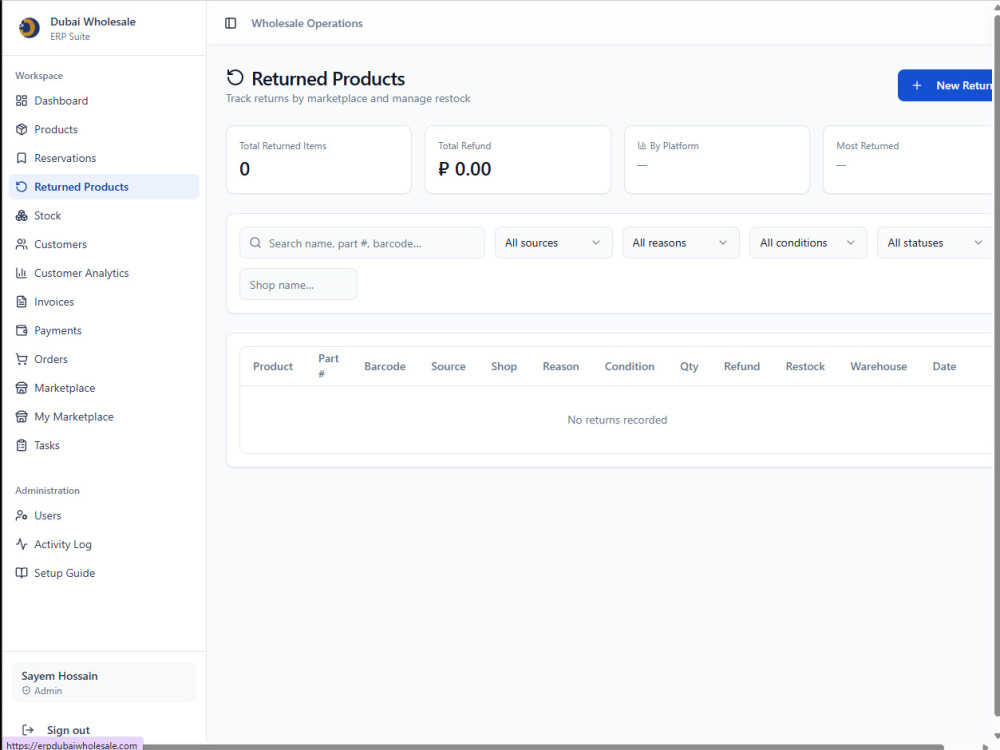The width and height of the screenshot is (1000, 750).
Task: Click the Returned Products heading icon
Action: pyautogui.click(x=235, y=78)
